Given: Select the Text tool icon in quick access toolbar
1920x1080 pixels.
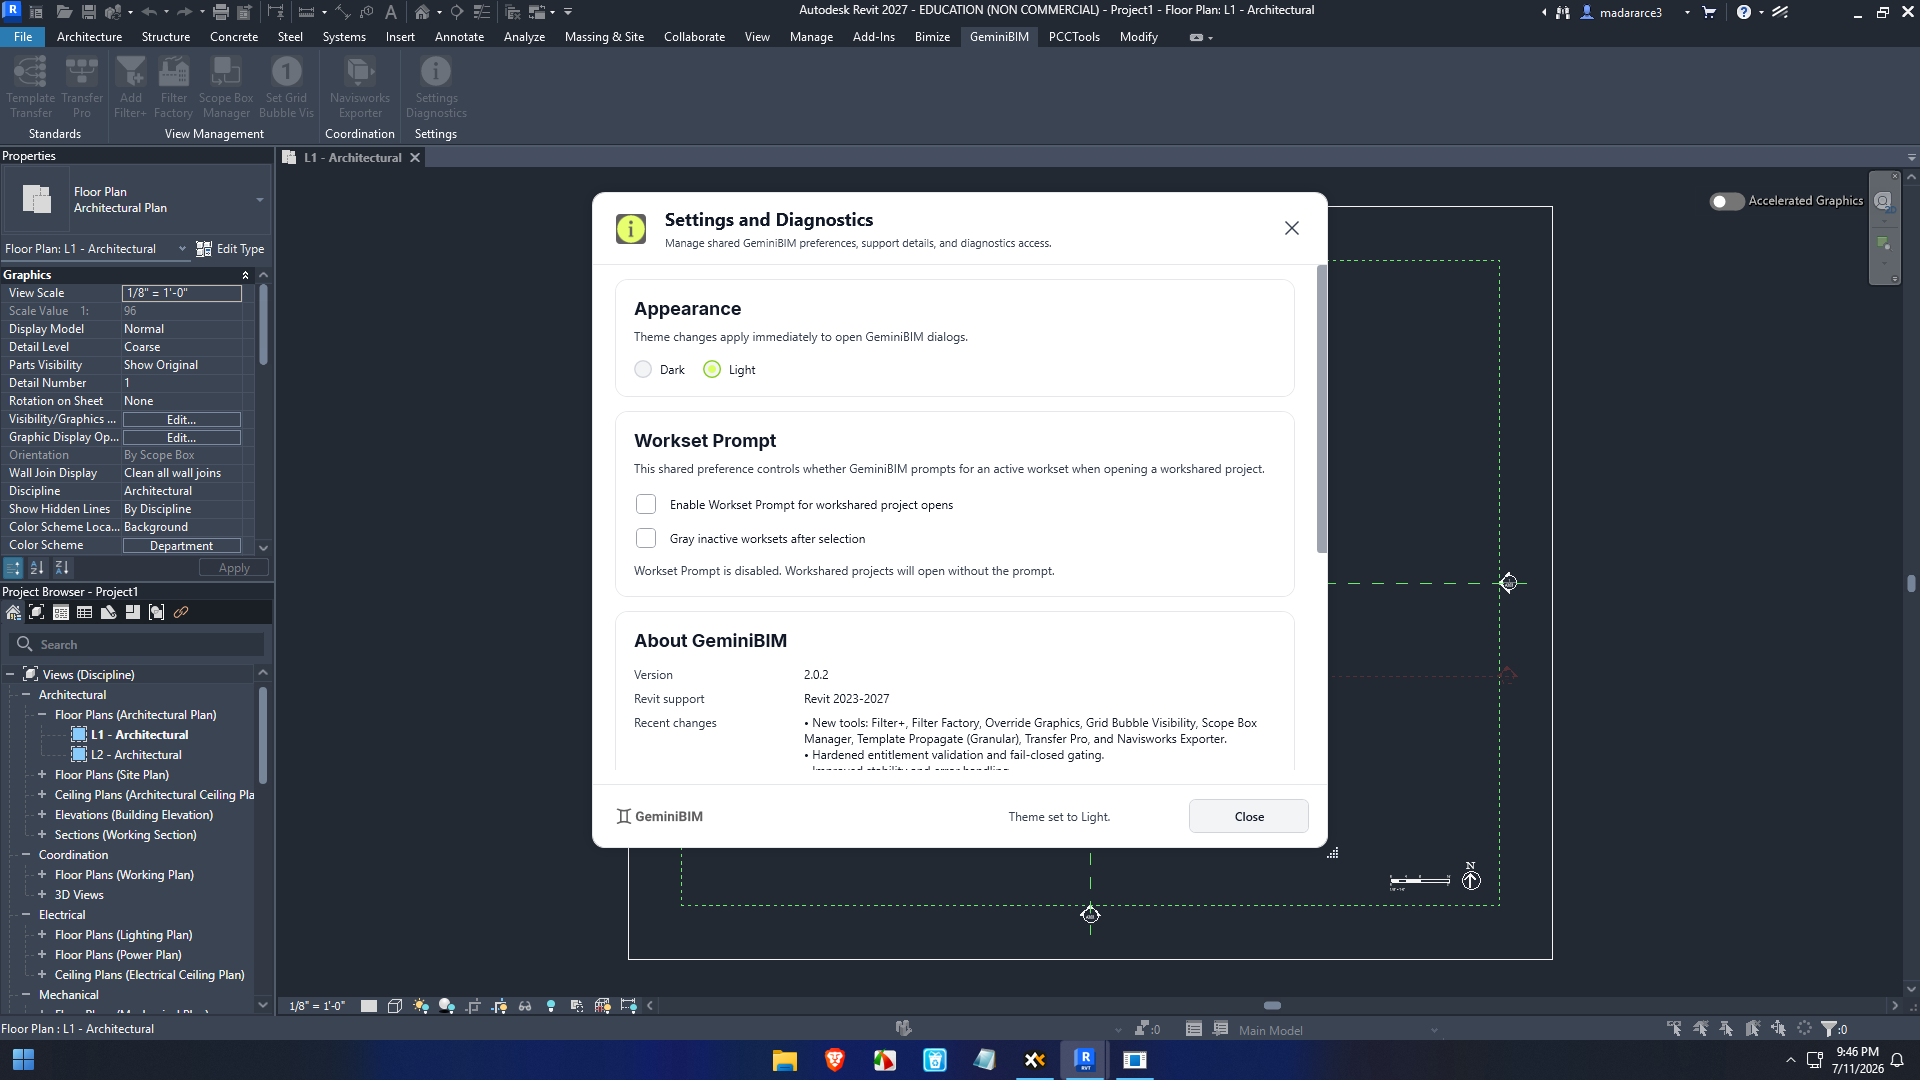Looking at the screenshot, I should tap(391, 12).
